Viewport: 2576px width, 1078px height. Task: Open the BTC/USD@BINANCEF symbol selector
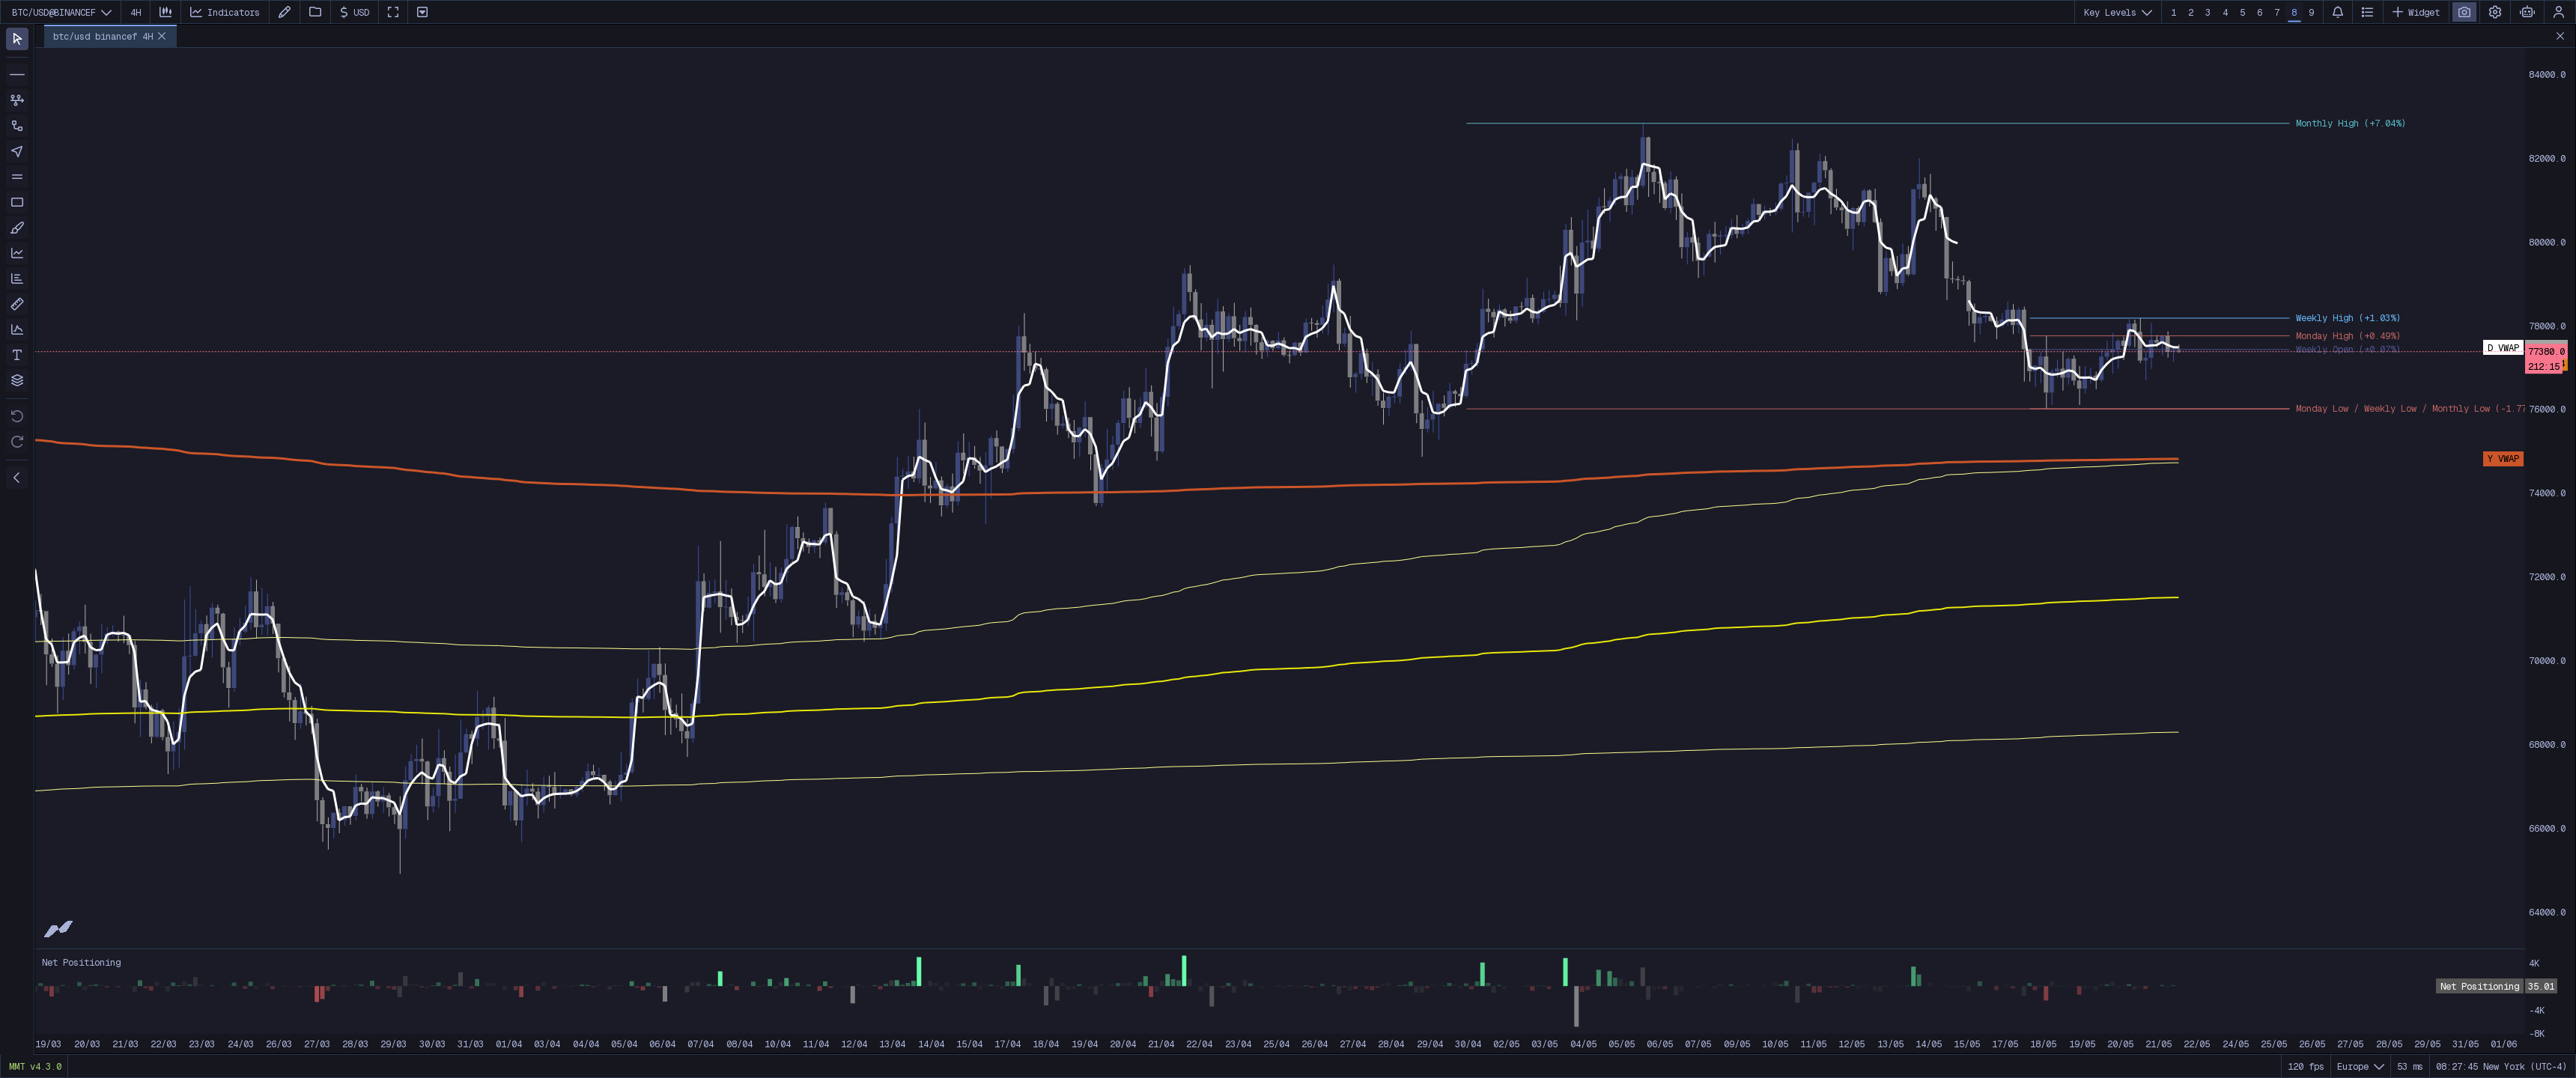(x=61, y=12)
